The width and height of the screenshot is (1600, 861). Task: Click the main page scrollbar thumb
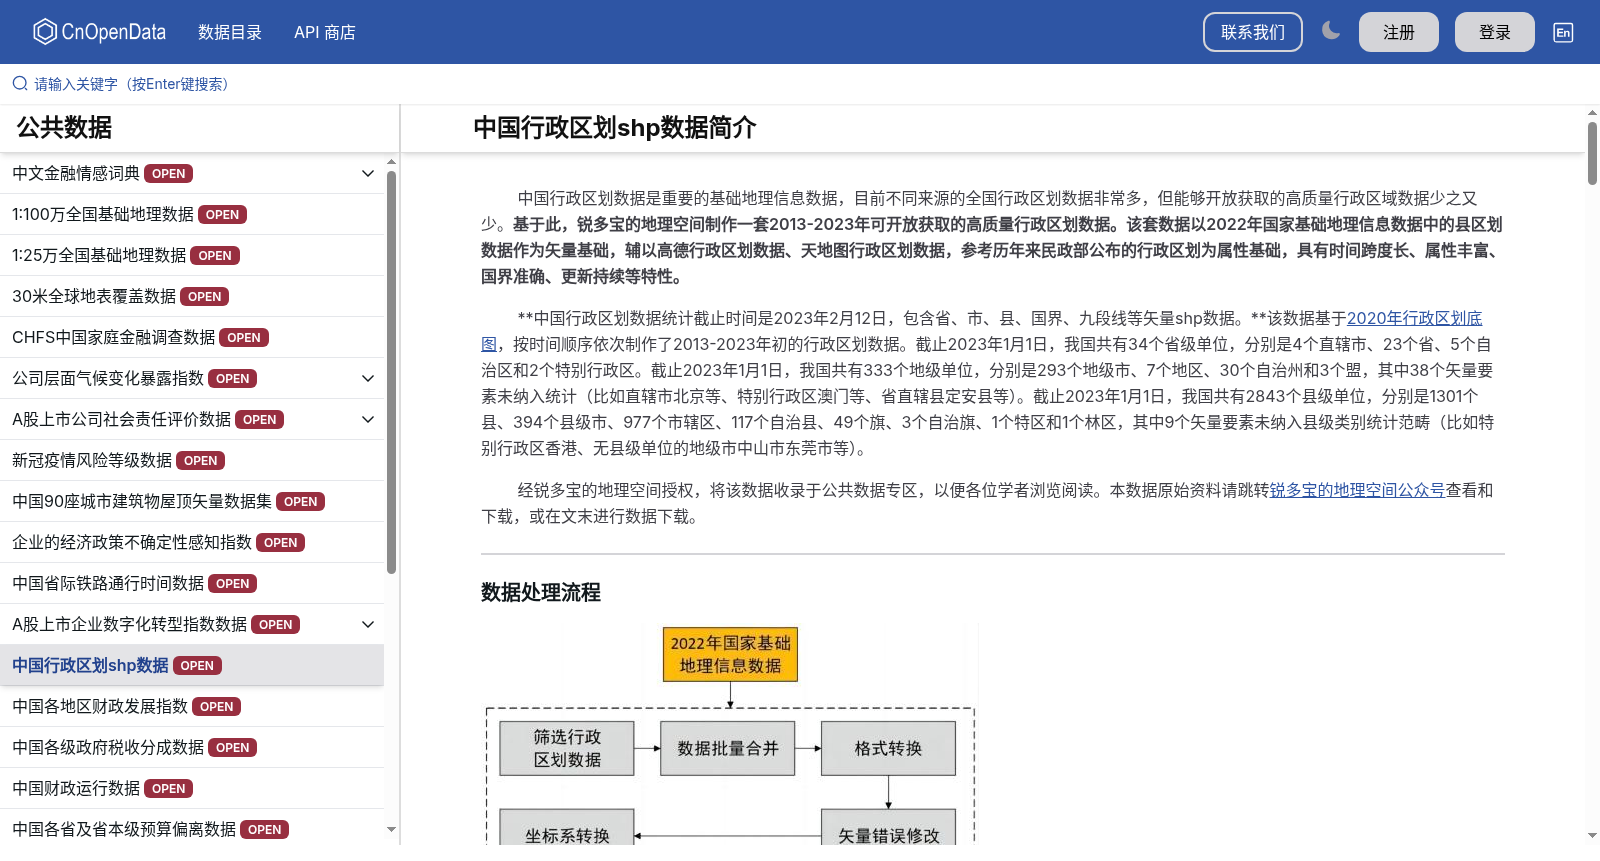coord(1592,153)
